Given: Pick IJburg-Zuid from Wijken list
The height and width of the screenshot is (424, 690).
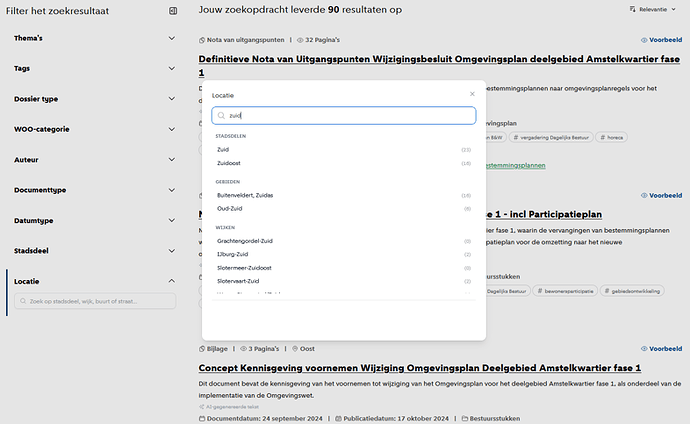Looking at the screenshot, I should coord(344,254).
